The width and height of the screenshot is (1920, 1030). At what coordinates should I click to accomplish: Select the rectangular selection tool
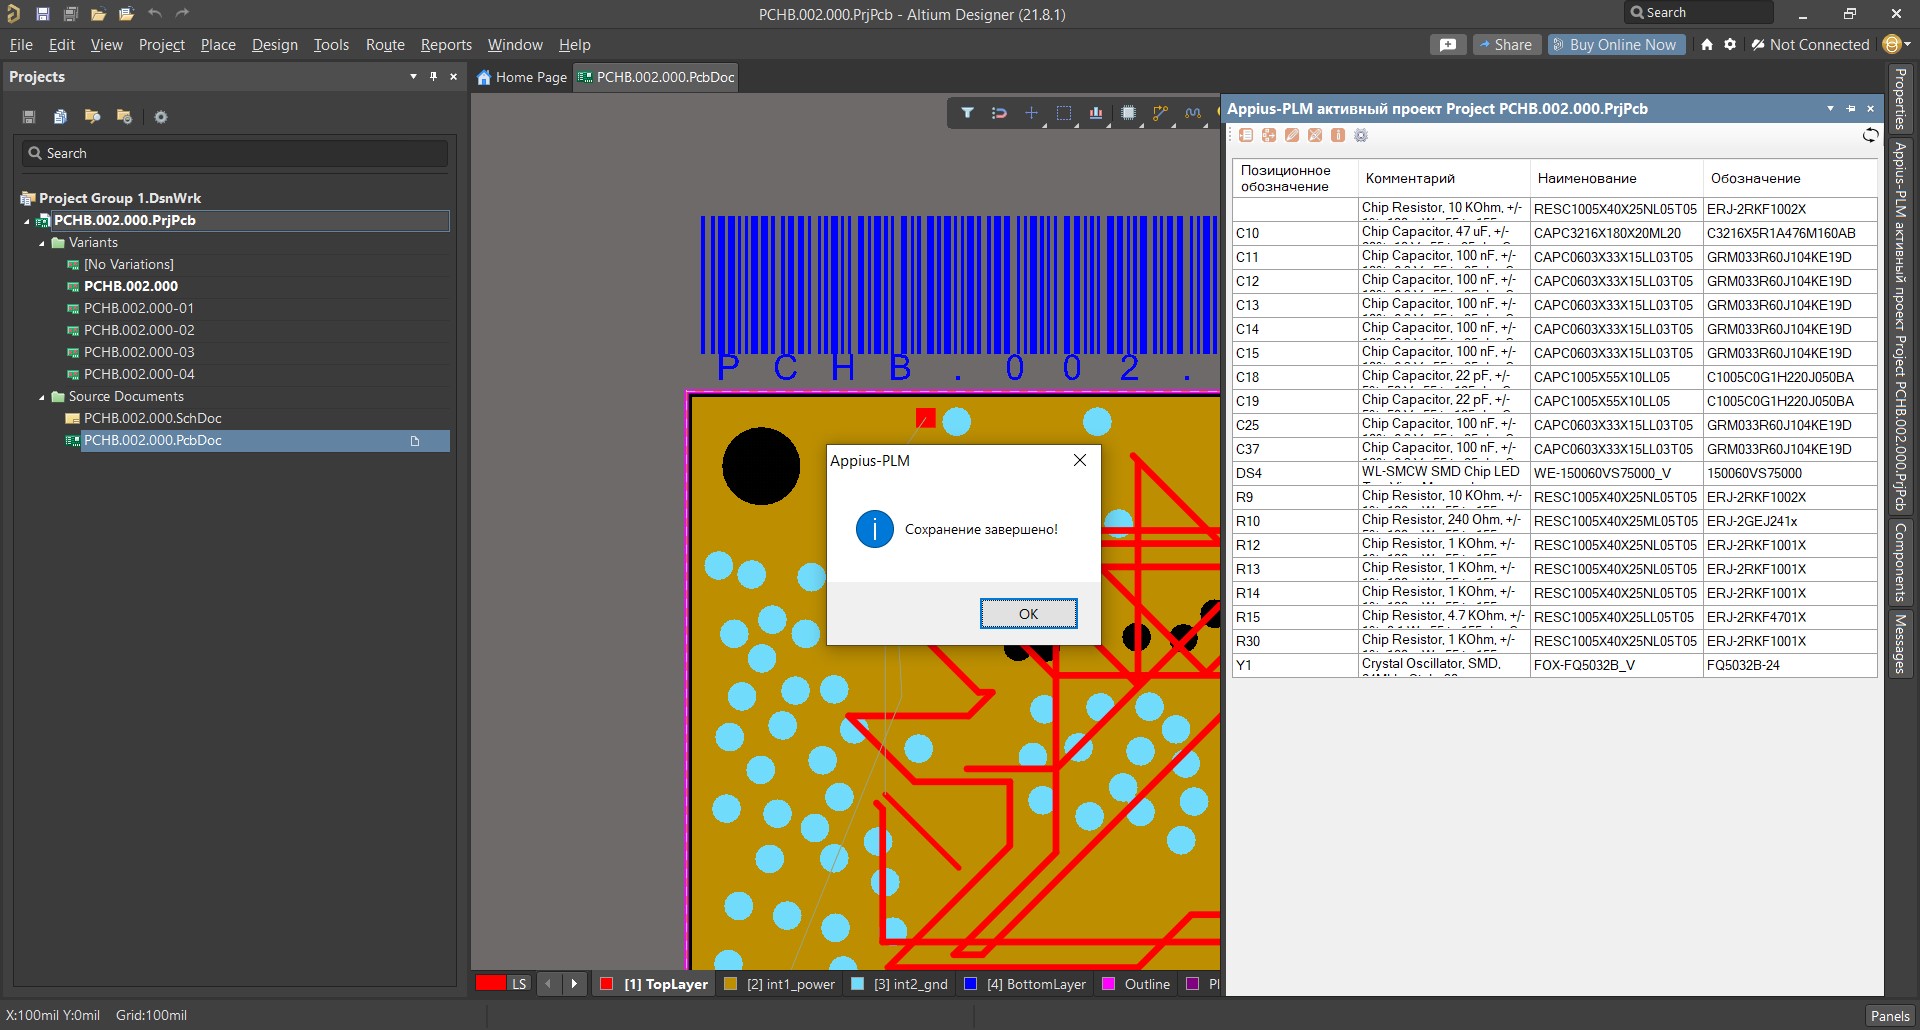1064,113
